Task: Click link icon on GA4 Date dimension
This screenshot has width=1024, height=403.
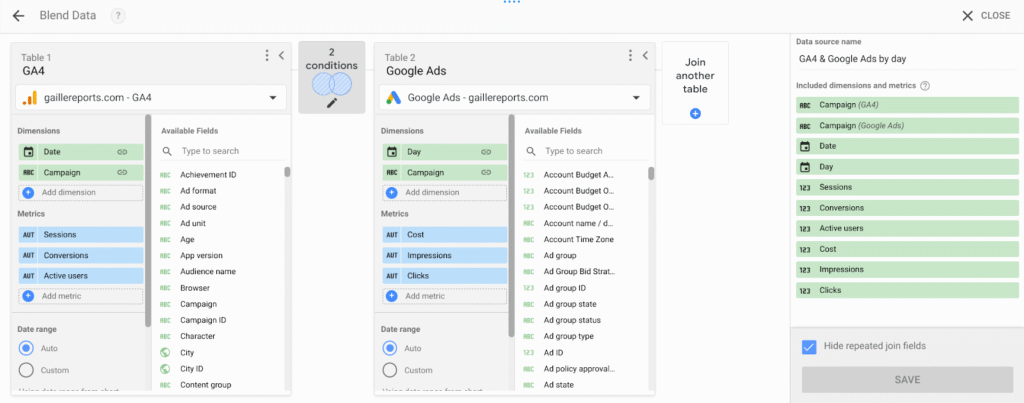Action: click(121, 152)
